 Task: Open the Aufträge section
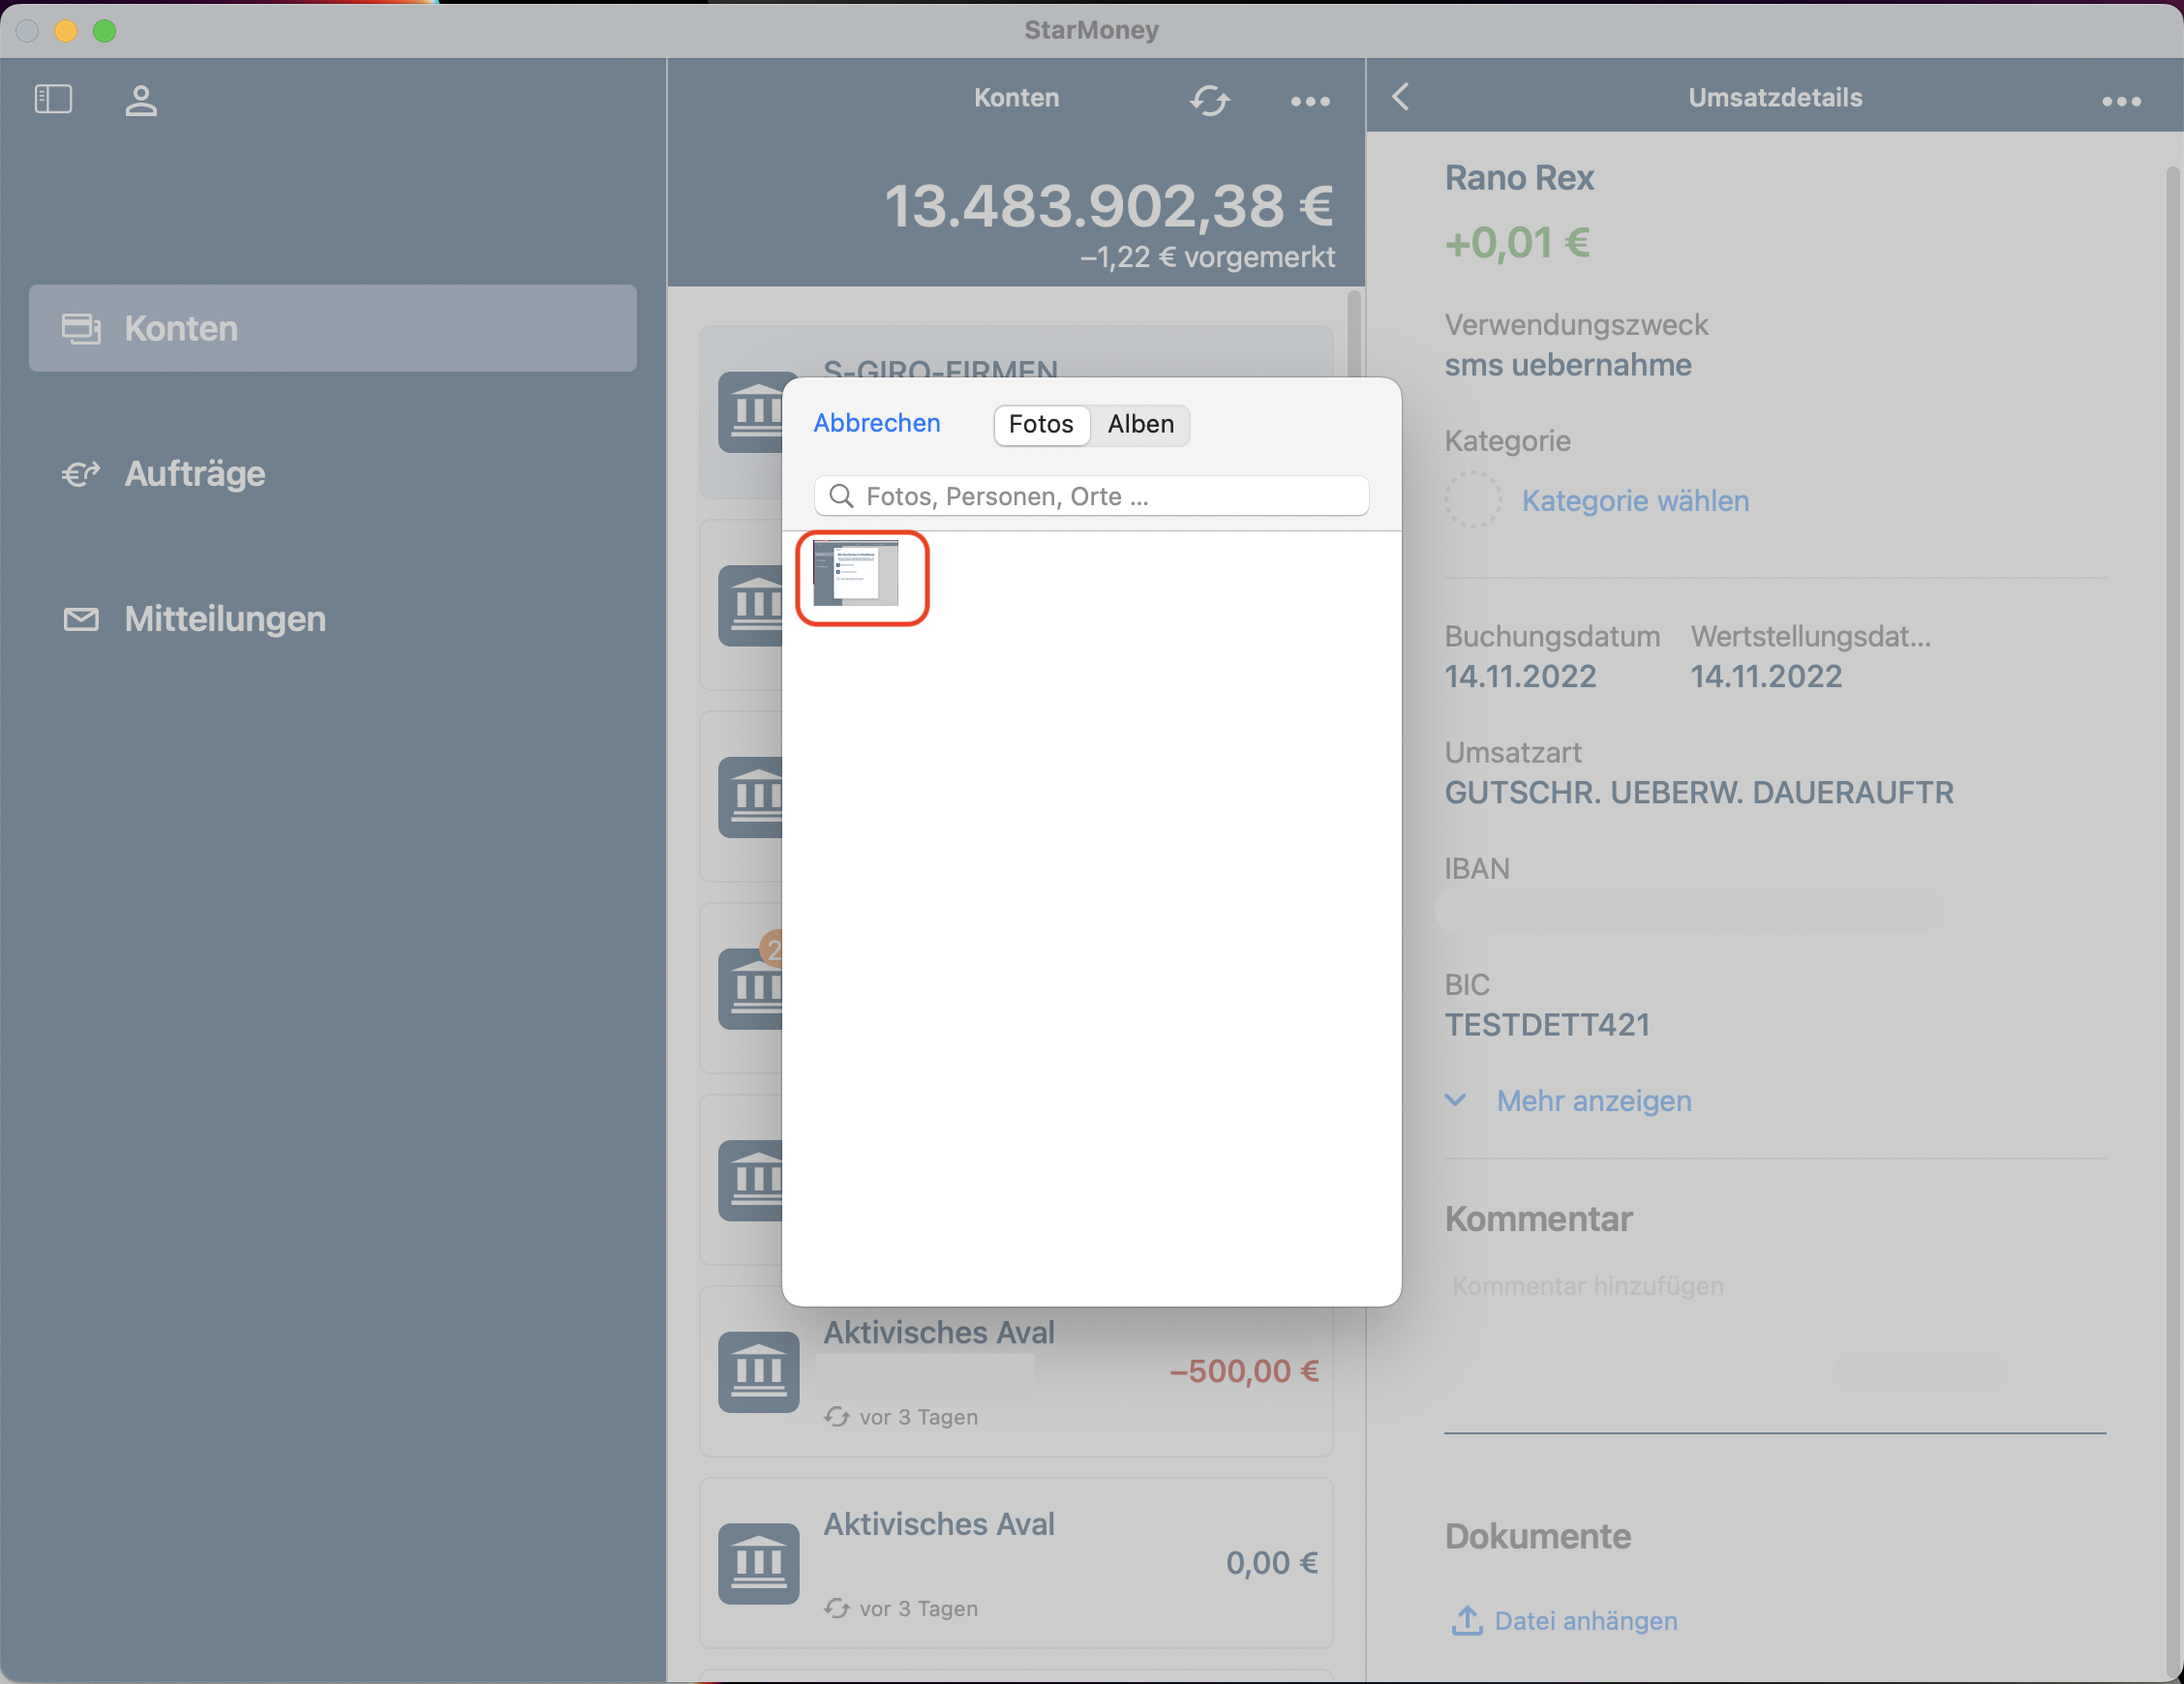tap(194, 474)
